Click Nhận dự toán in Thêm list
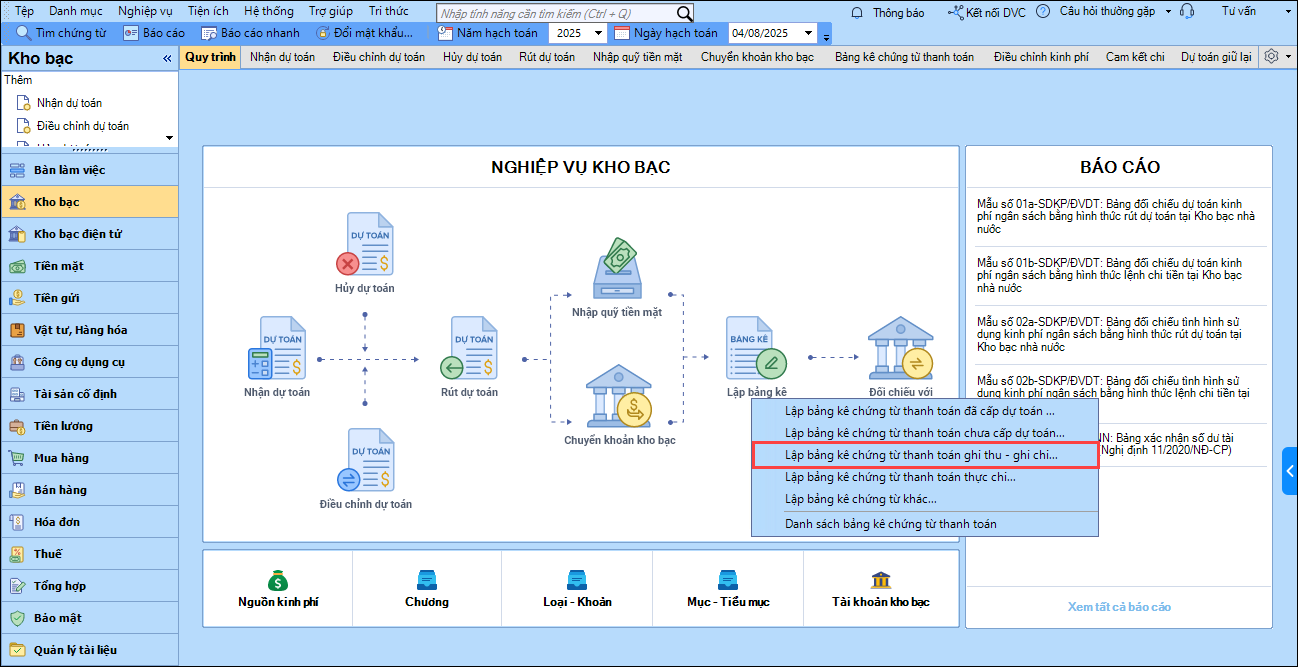 [69, 102]
